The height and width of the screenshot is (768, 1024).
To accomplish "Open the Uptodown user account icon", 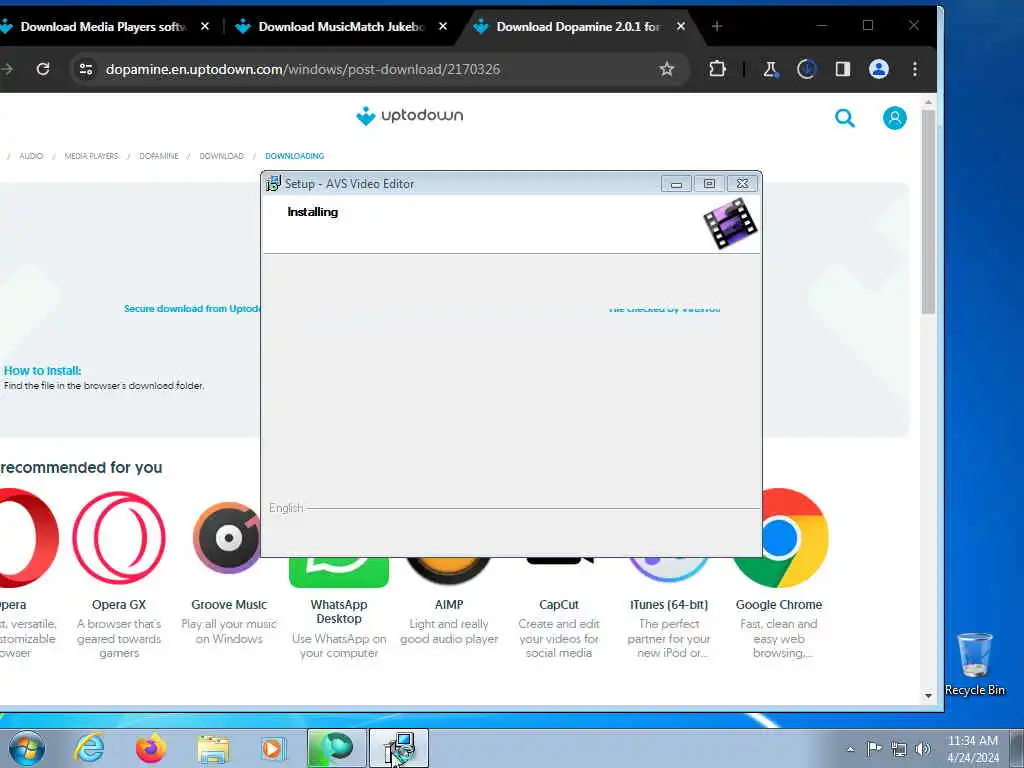I will [x=894, y=118].
